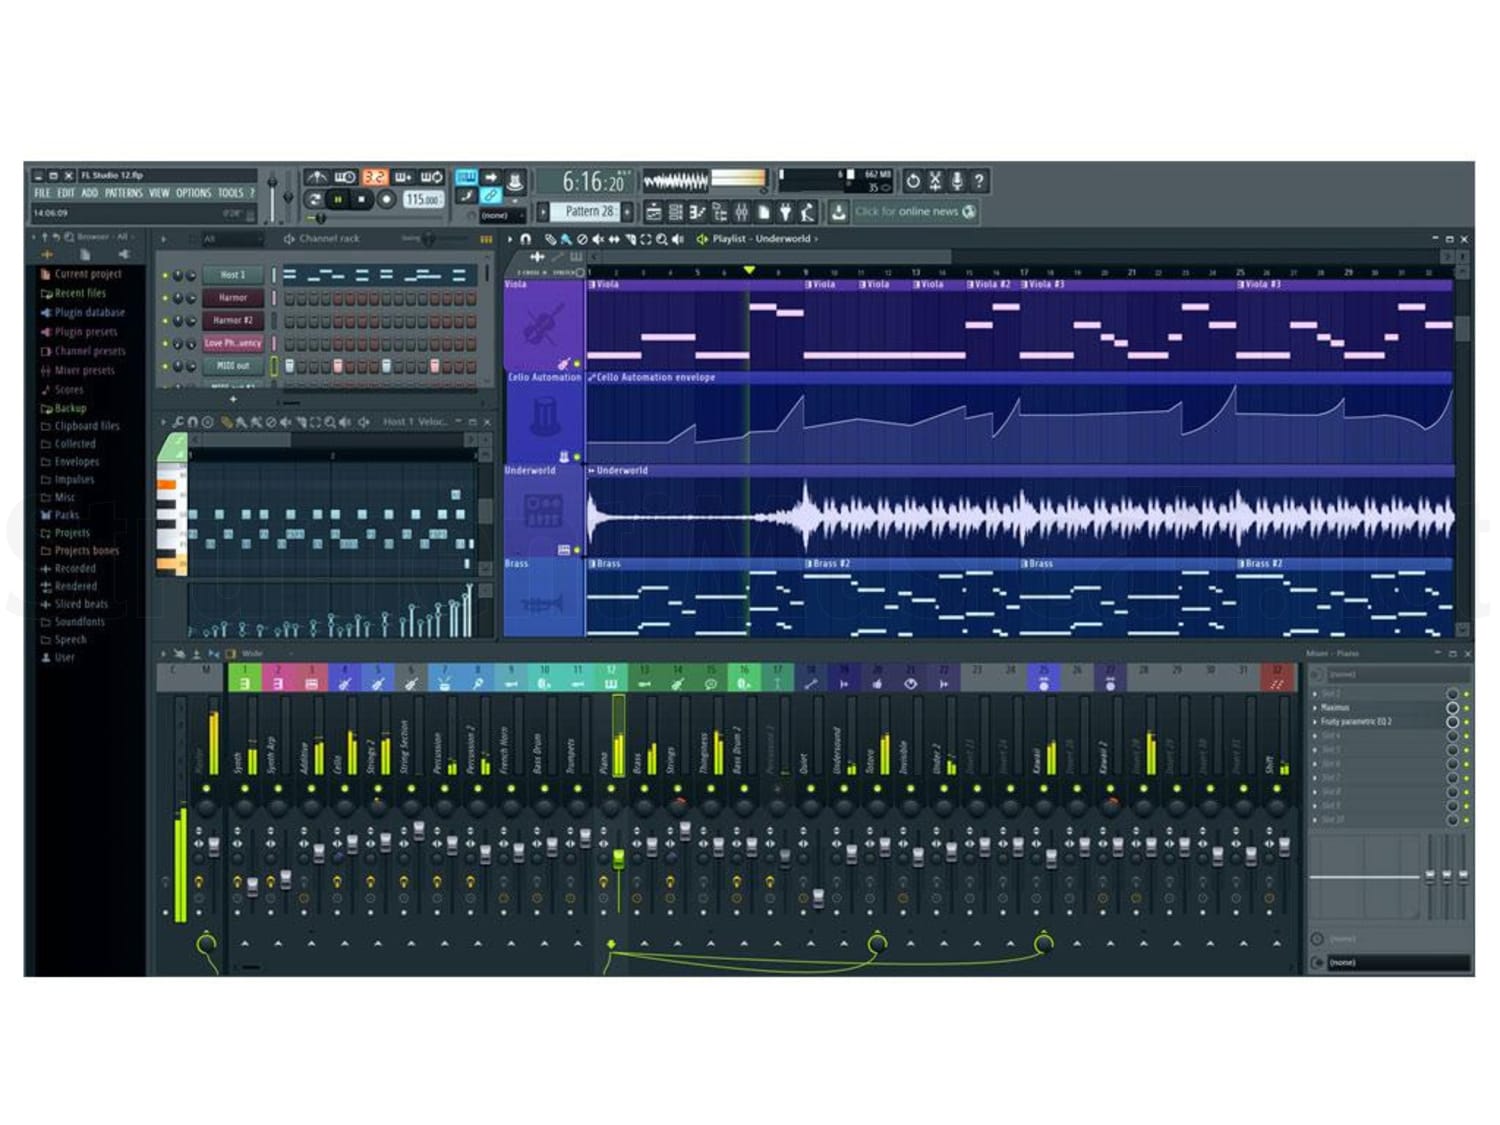Select the MIDI out channel button

point(233,366)
